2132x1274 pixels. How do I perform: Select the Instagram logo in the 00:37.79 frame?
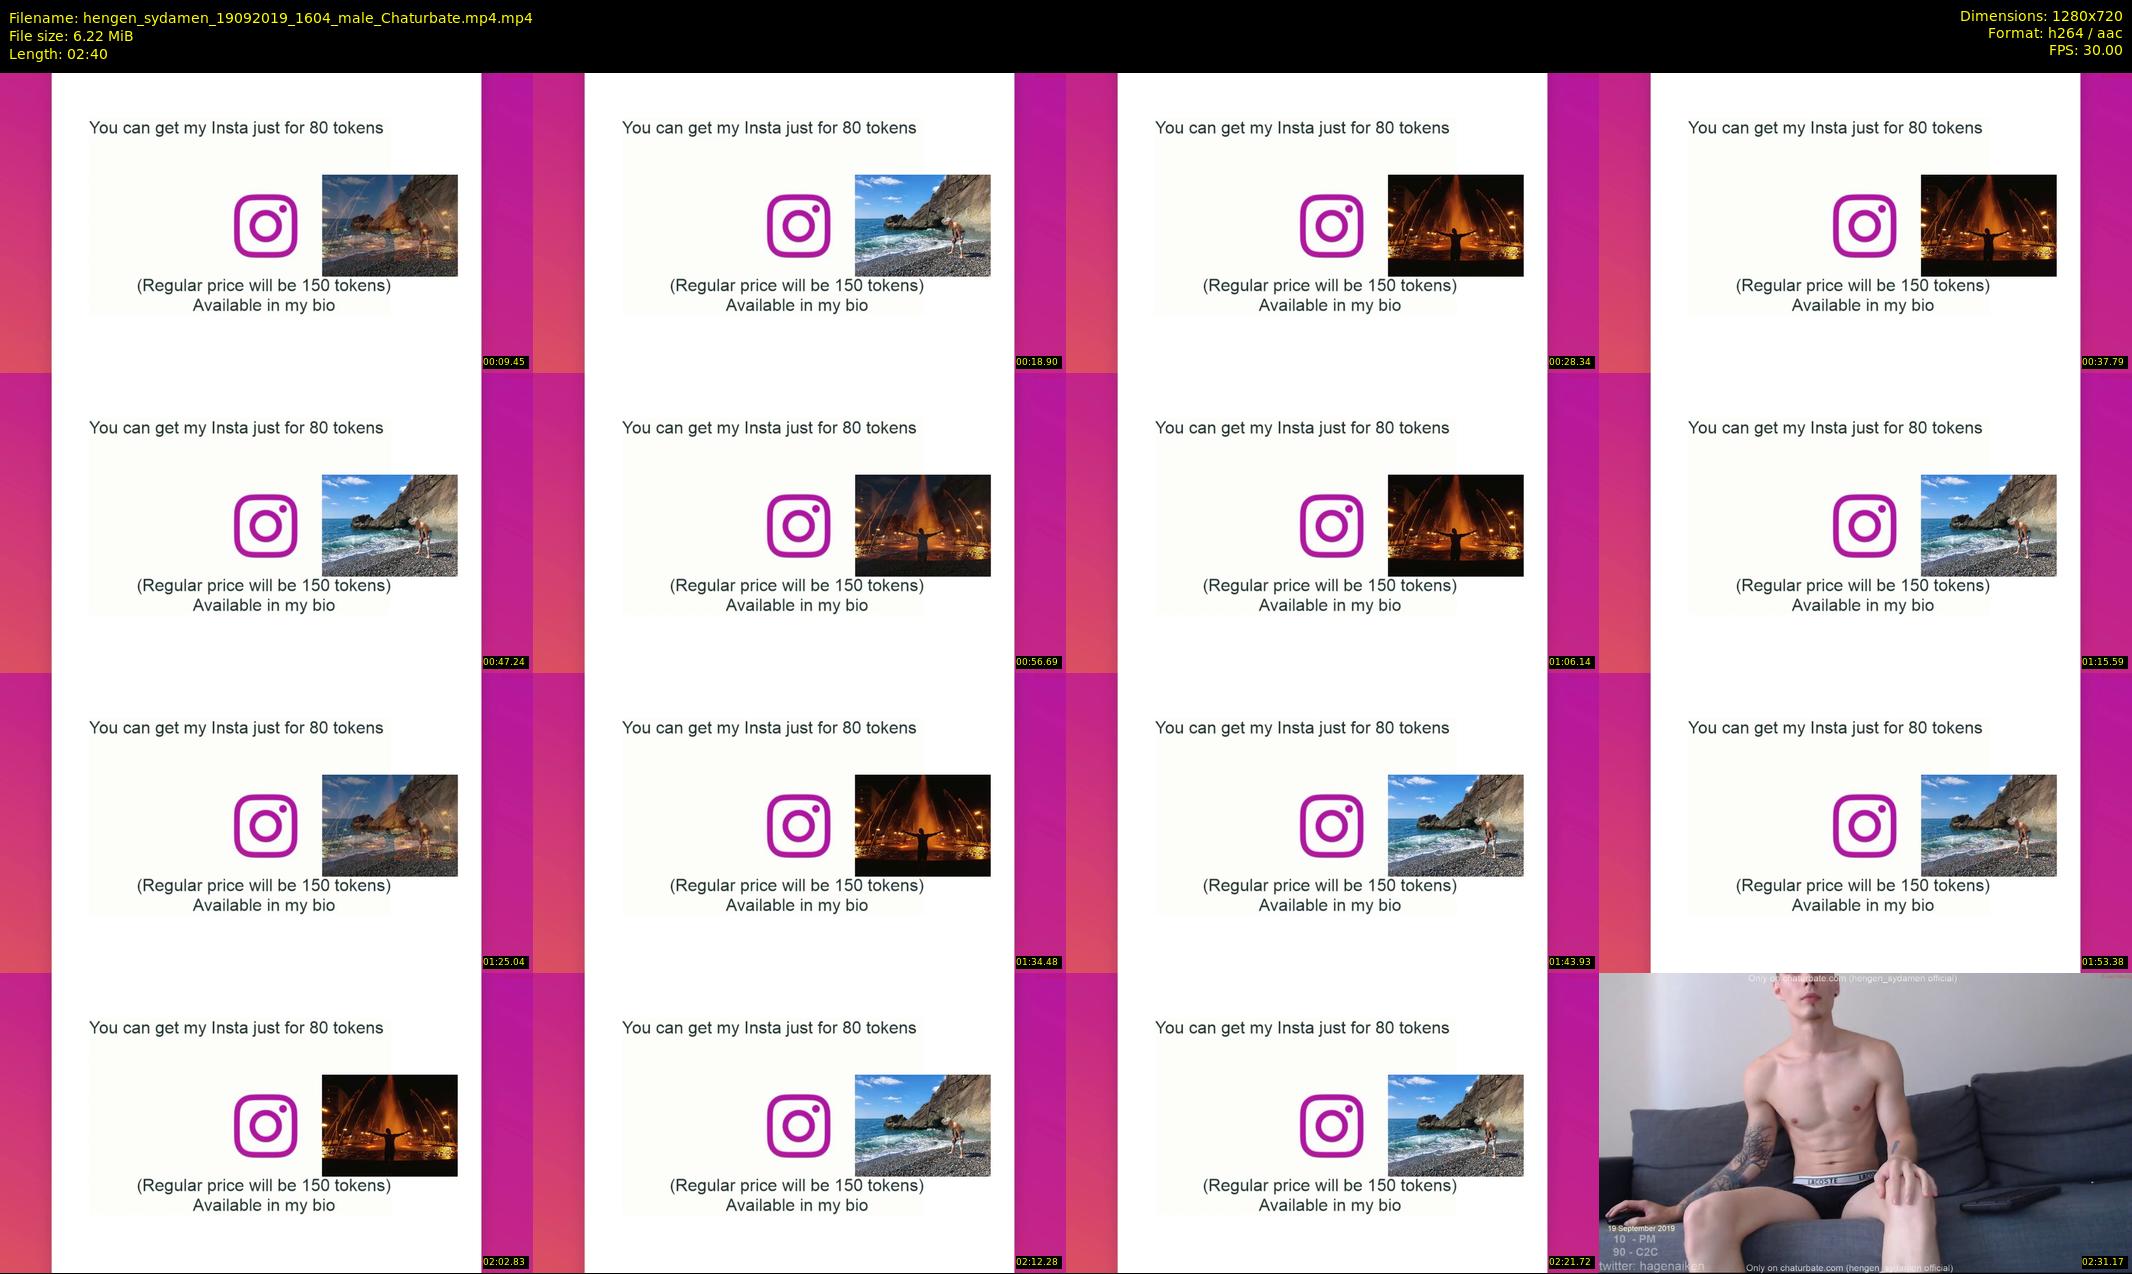pos(1864,226)
